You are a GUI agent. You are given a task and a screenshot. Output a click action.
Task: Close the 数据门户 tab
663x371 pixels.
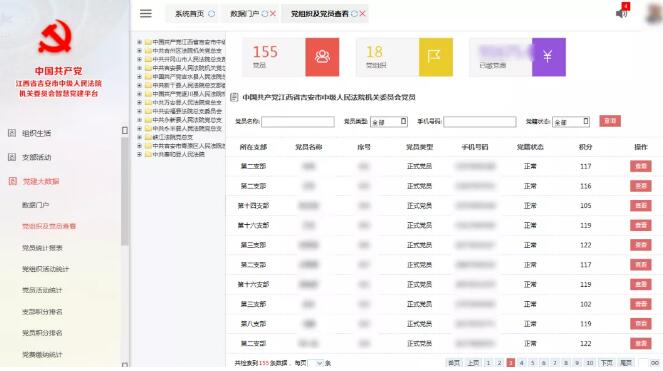[x=273, y=14]
